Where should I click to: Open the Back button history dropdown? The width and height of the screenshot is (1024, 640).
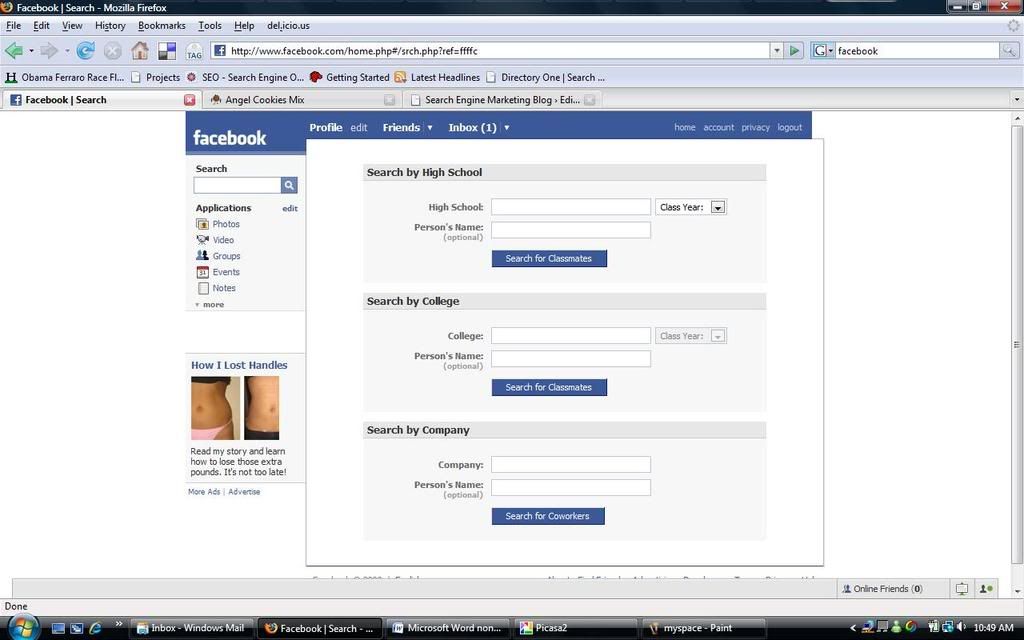click(31, 50)
